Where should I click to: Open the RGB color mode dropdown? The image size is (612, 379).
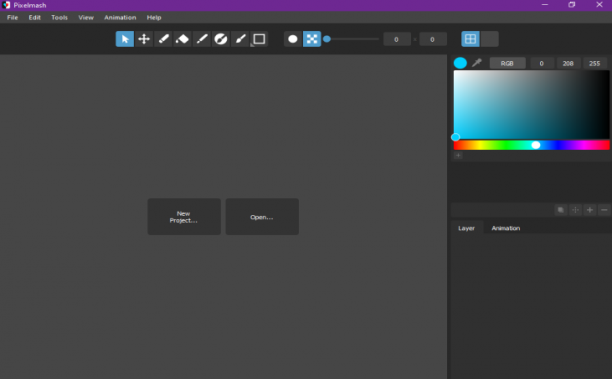pyautogui.click(x=507, y=63)
